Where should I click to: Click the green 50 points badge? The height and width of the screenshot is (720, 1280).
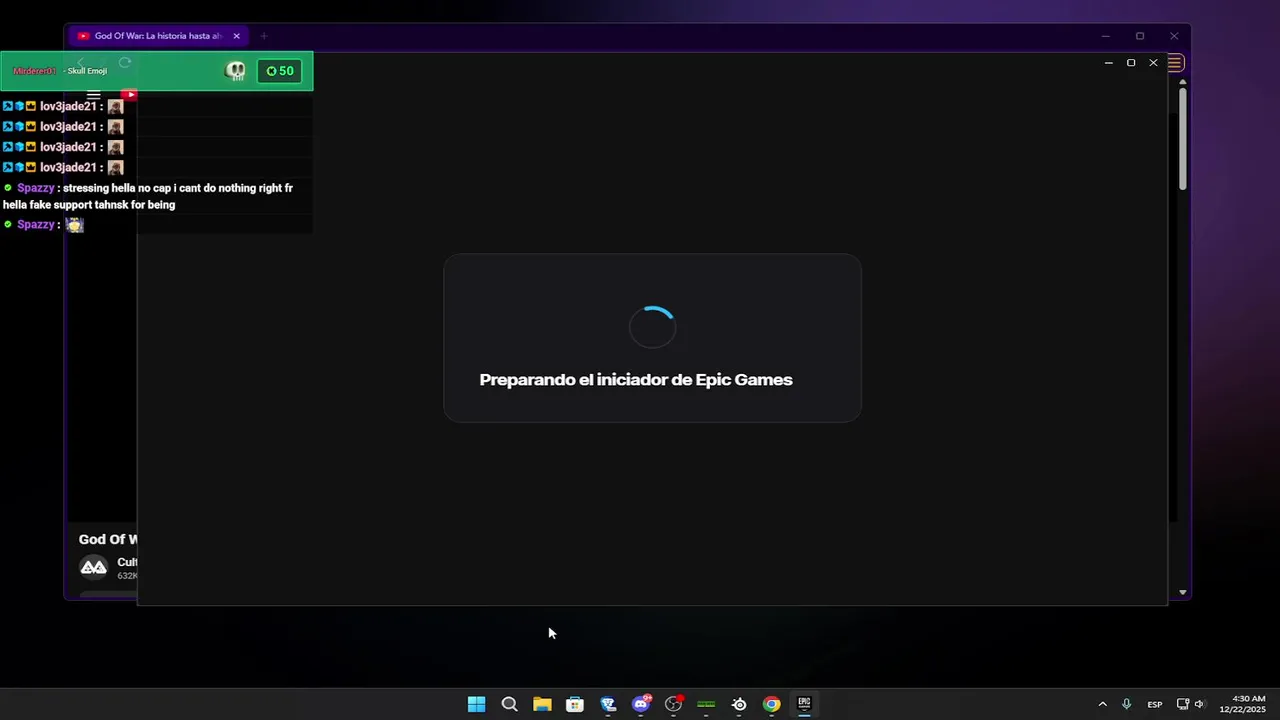(280, 71)
